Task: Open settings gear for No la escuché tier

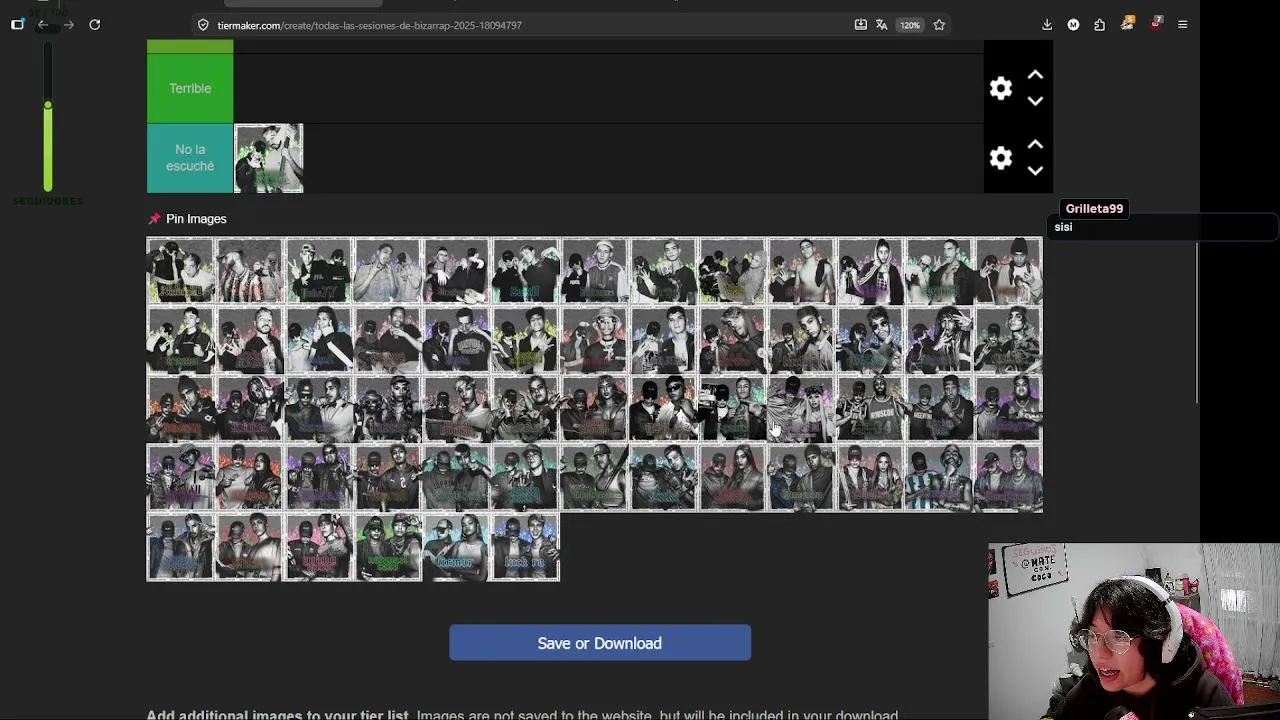Action: click(x=1001, y=158)
